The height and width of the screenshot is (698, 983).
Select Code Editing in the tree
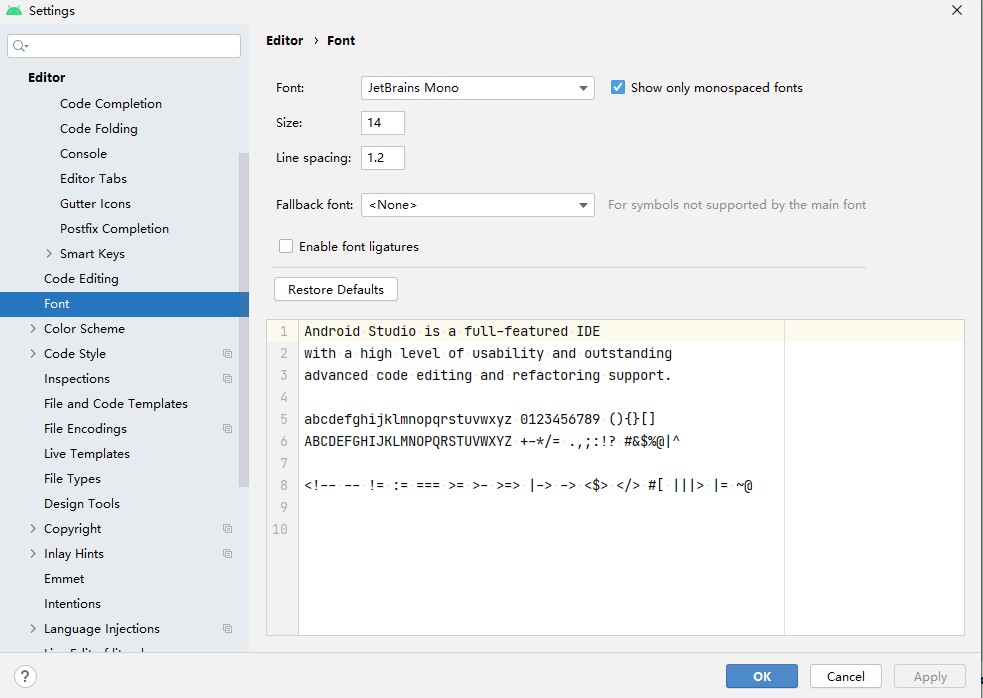point(81,279)
